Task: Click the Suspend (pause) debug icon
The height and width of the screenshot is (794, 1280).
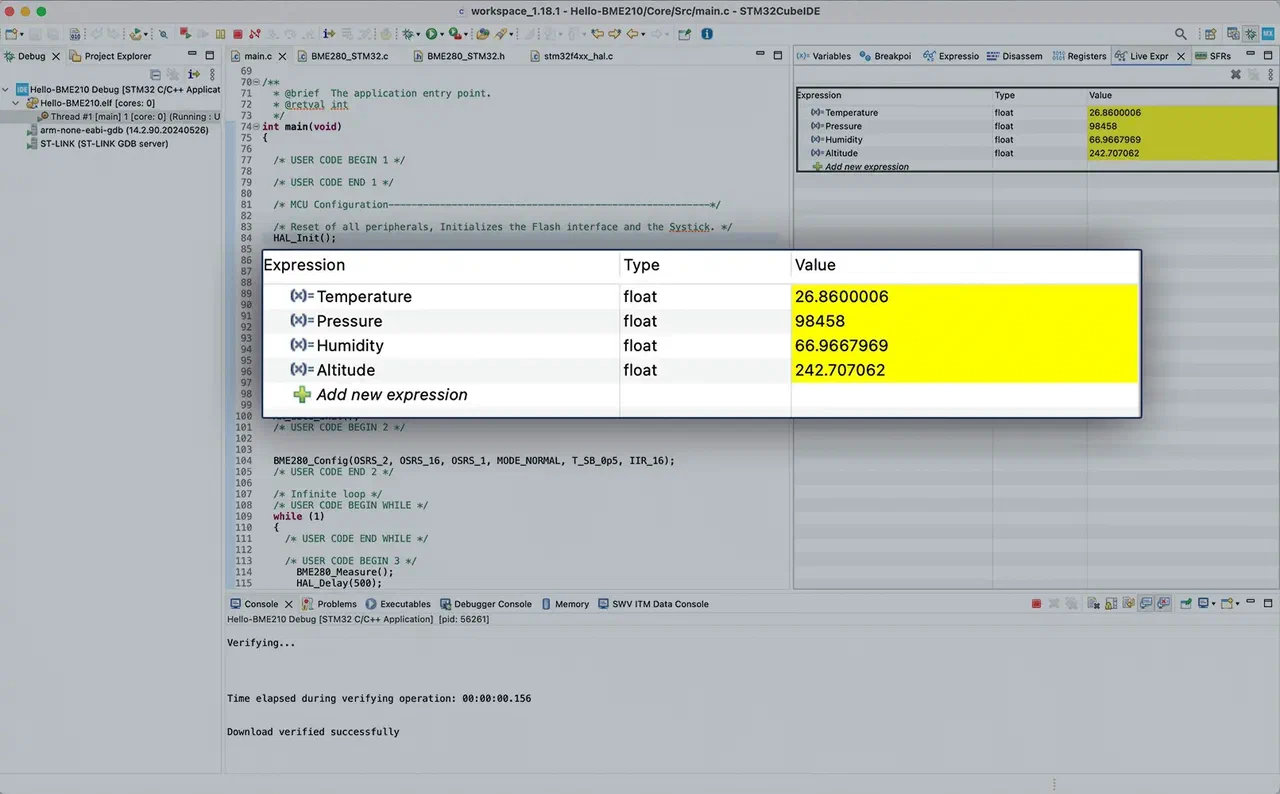Action: point(221,34)
